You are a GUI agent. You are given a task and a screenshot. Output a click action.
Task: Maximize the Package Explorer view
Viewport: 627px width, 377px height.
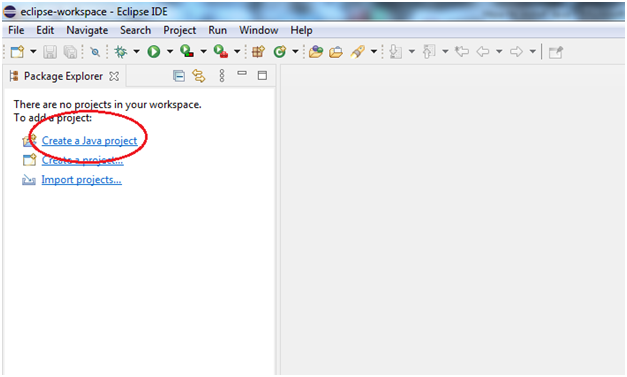click(262, 75)
